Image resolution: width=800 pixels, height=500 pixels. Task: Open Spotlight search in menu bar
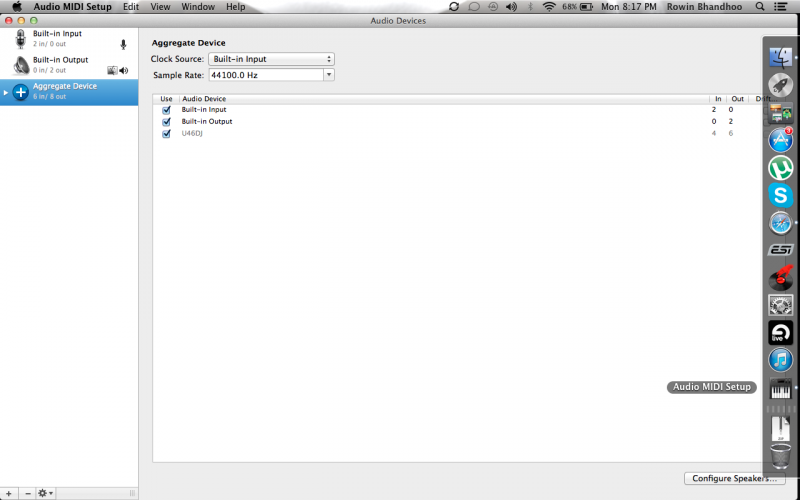point(760,7)
